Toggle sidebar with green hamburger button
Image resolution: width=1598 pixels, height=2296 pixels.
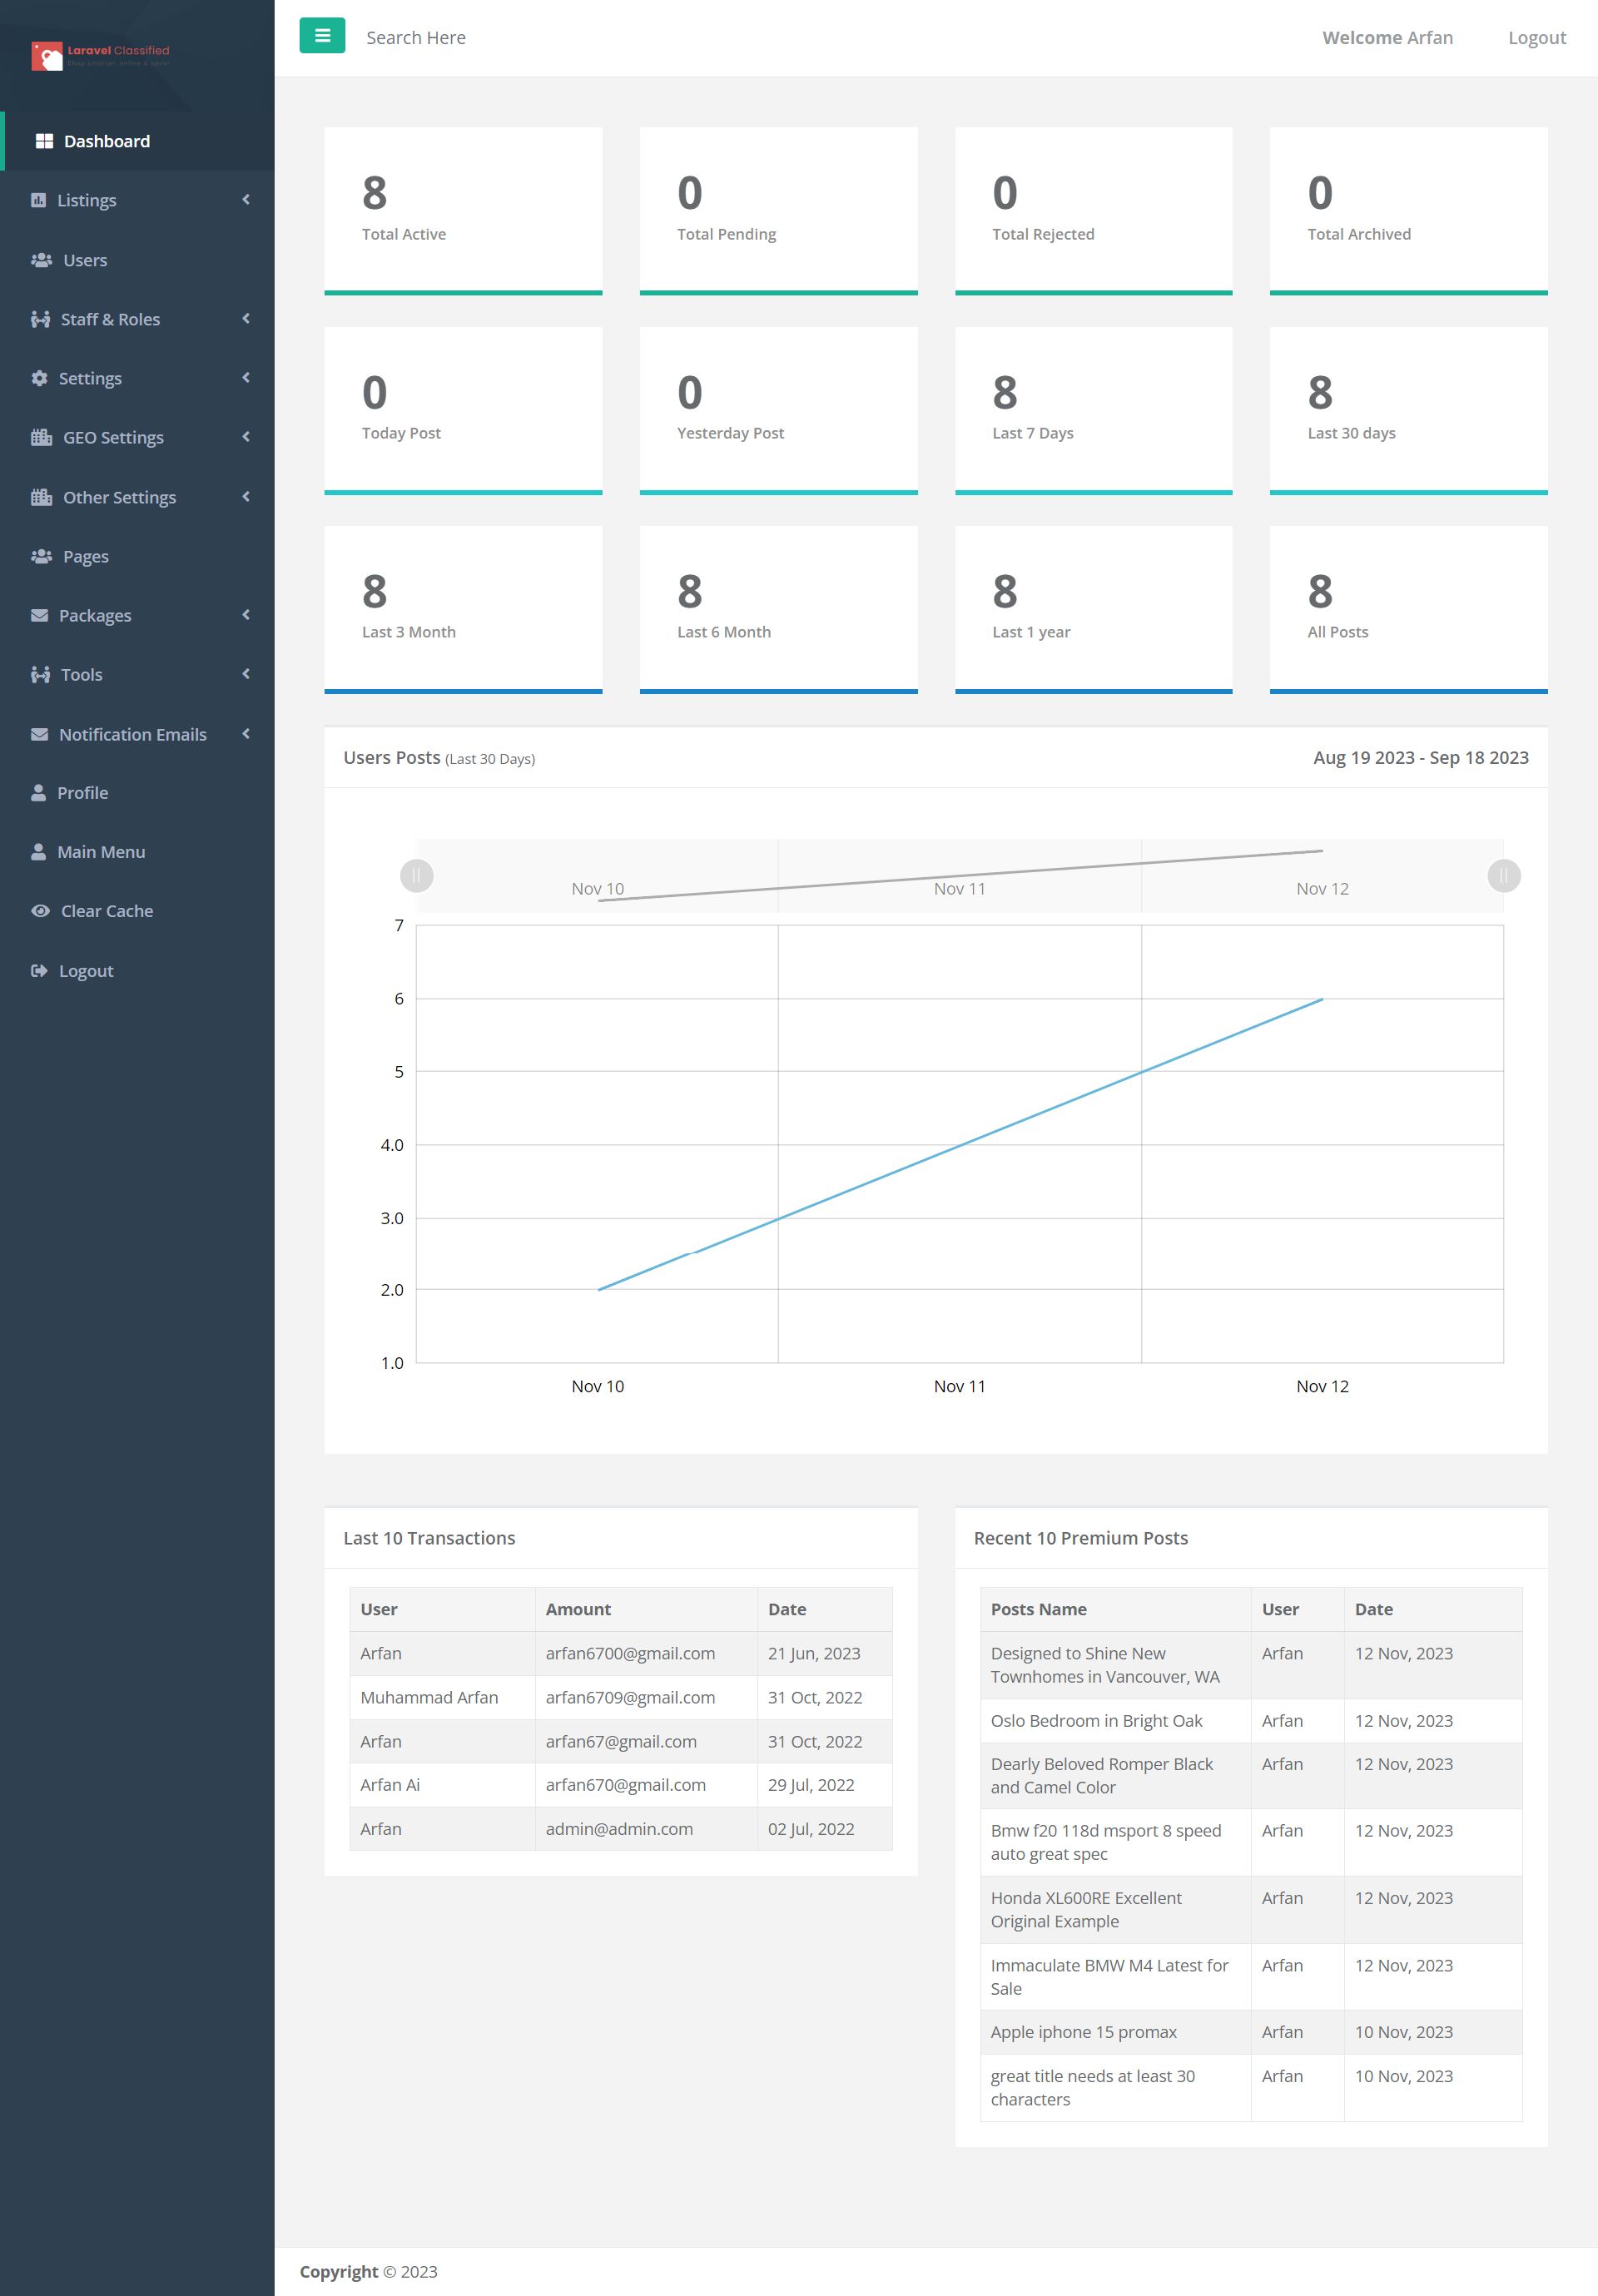(x=322, y=36)
